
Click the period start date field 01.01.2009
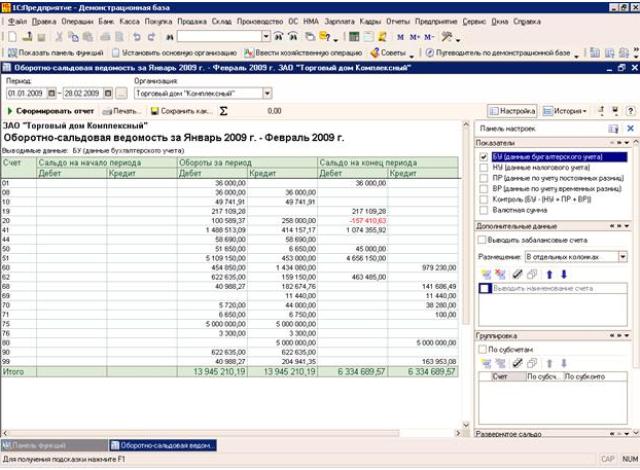tap(26, 93)
